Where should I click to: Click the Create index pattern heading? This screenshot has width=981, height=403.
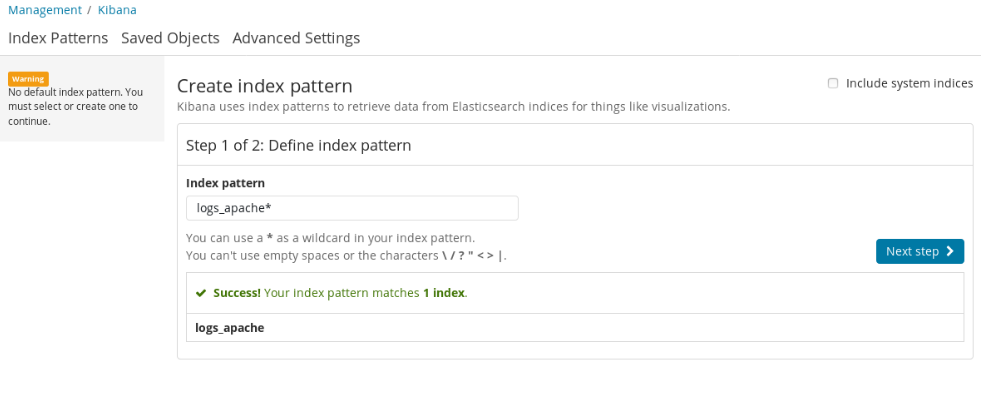coord(265,86)
